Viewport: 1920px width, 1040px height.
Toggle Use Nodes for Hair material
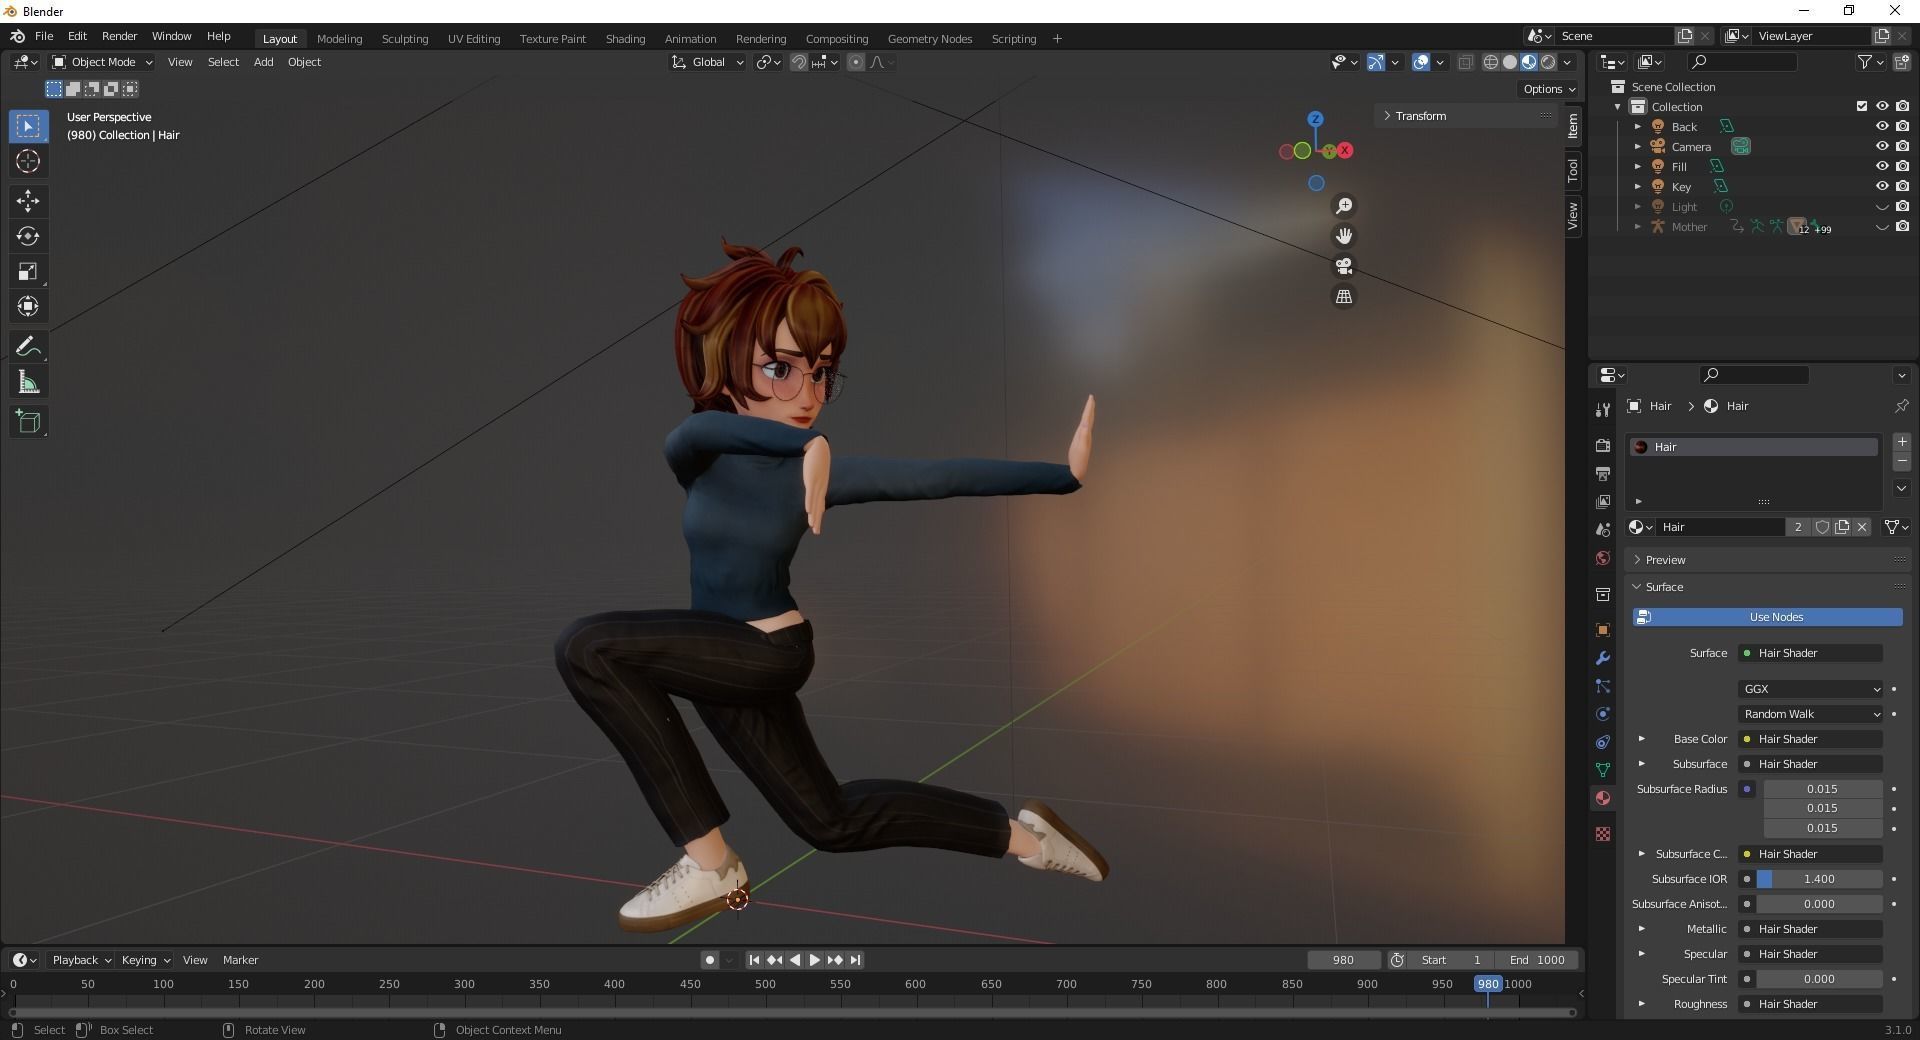pyautogui.click(x=1767, y=617)
